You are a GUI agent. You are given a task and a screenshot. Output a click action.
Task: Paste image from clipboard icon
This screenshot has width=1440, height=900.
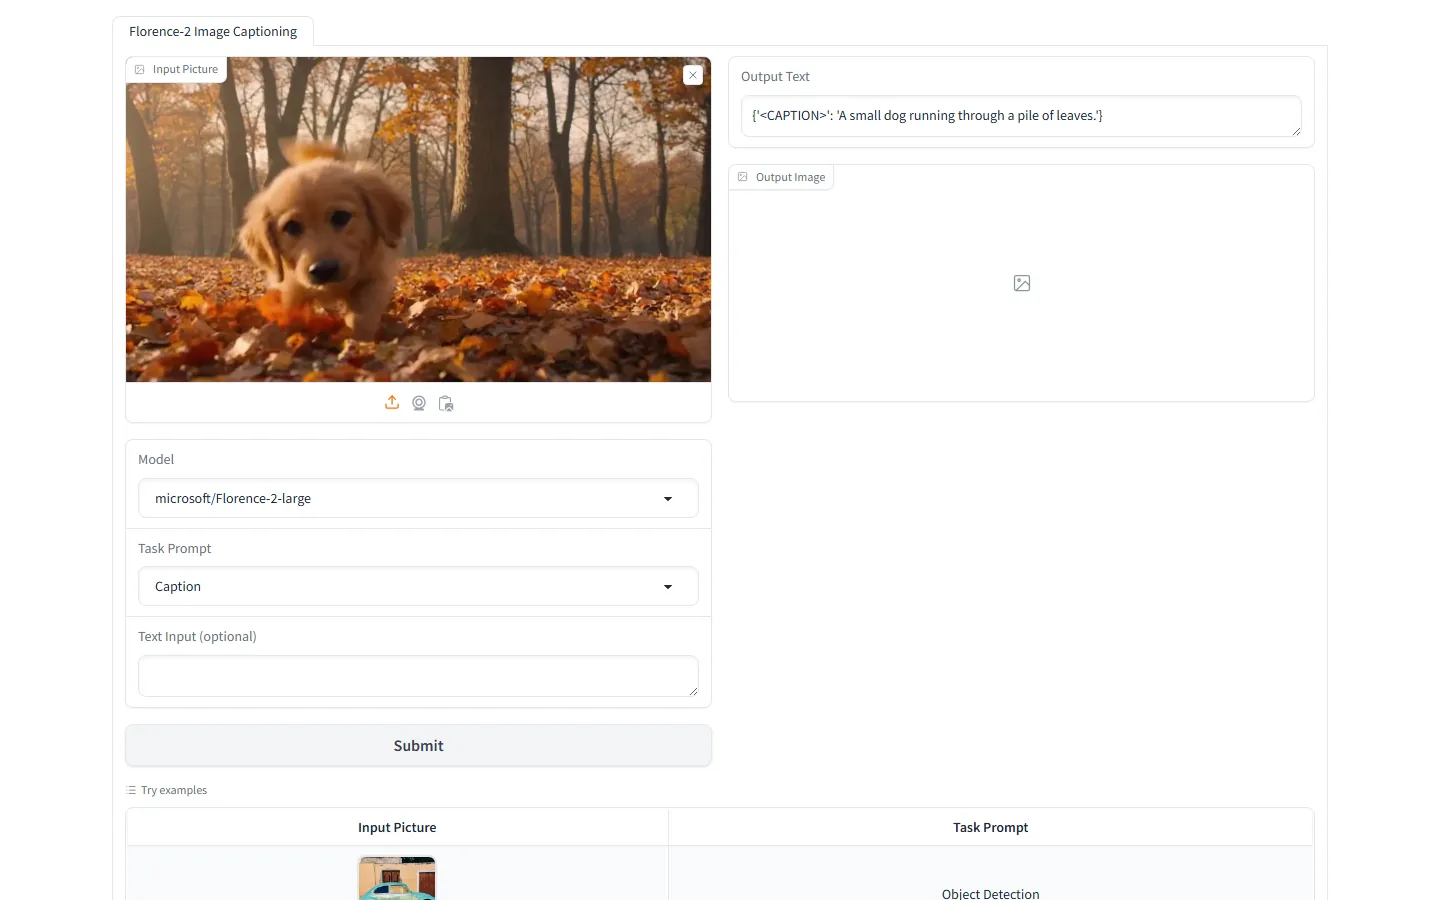[446, 403]
